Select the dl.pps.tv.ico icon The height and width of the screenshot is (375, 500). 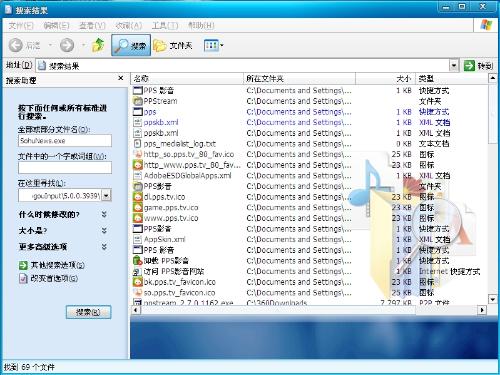[138, 197]
